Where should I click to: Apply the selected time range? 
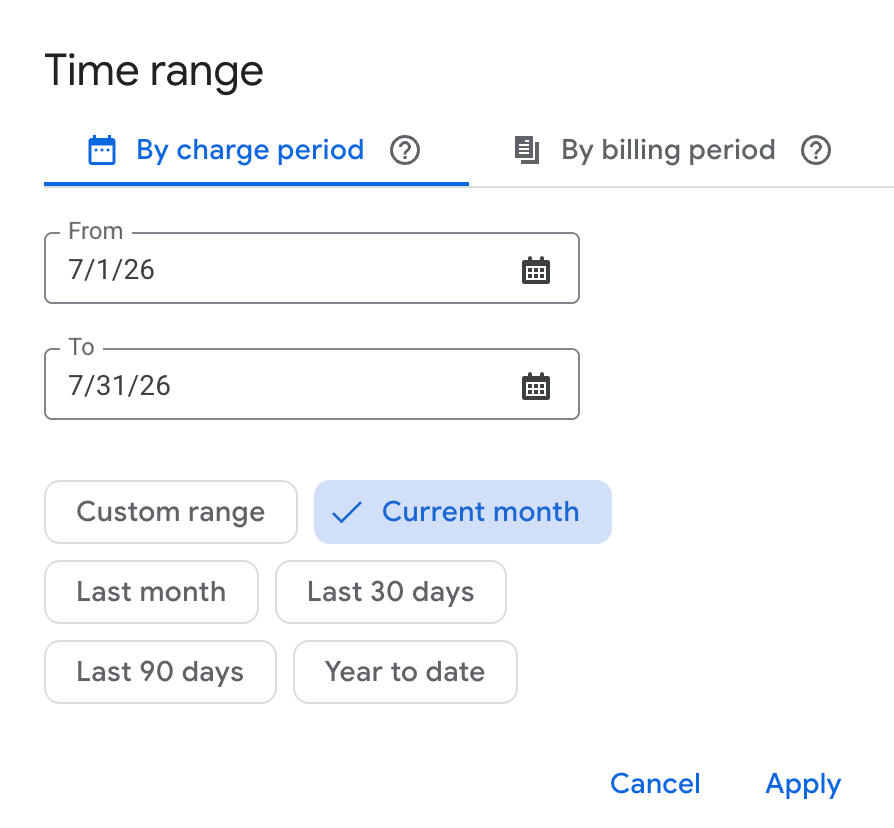click(803, 784)
